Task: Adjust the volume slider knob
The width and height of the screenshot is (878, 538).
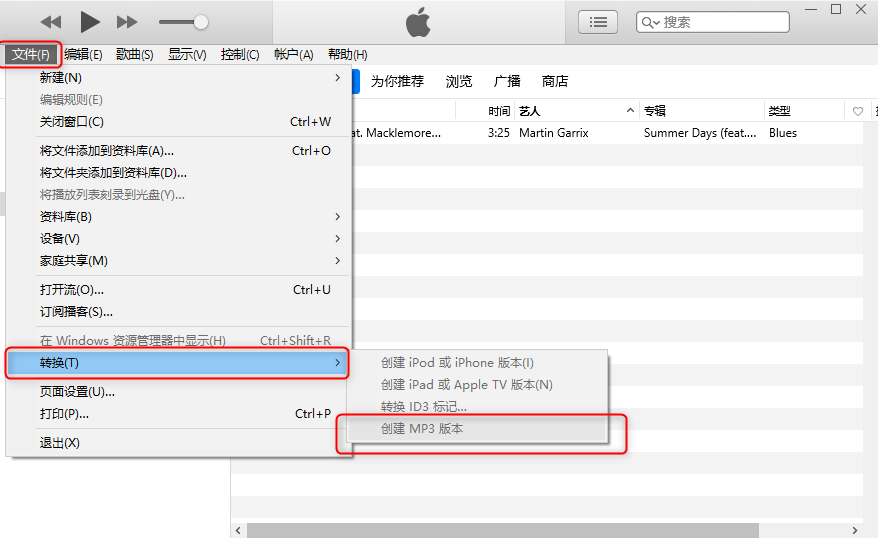Action: pyautogui.click(x=201, y=22)
